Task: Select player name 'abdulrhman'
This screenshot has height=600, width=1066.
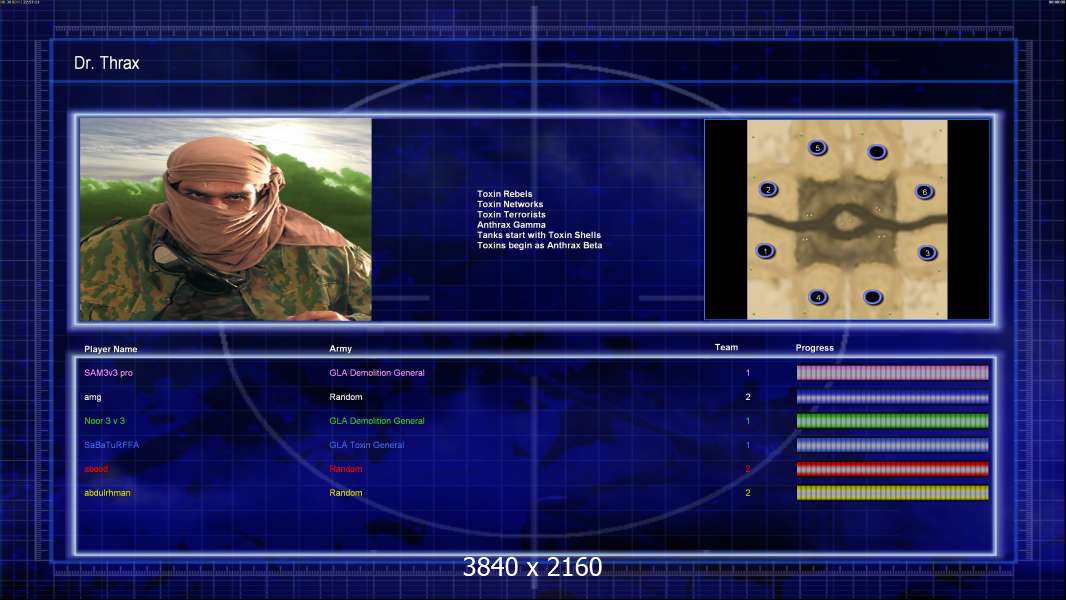Action: [107, 493]
